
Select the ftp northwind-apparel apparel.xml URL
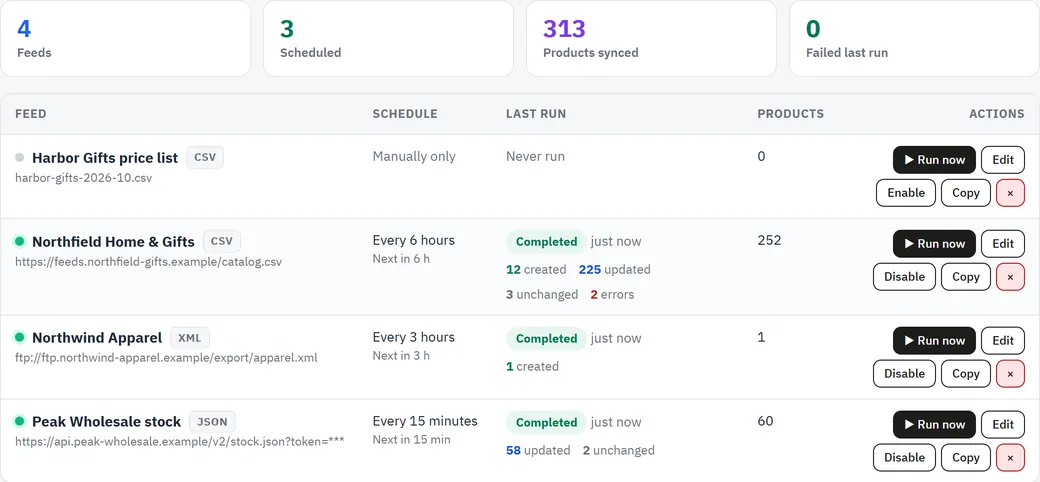tap(166, 358)
